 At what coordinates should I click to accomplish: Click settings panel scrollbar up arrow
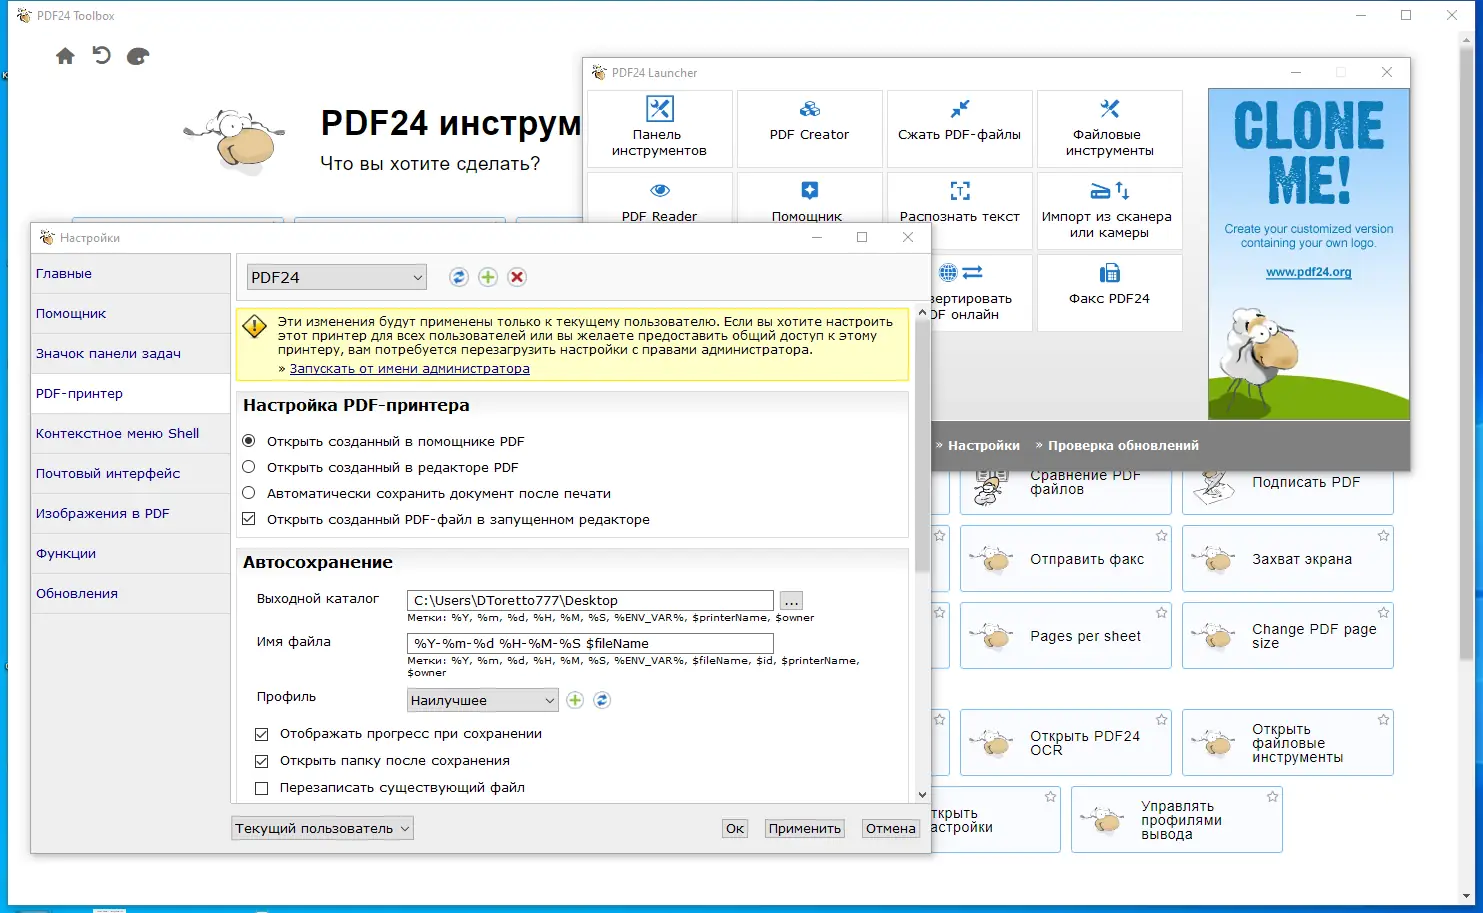point(922,313)
